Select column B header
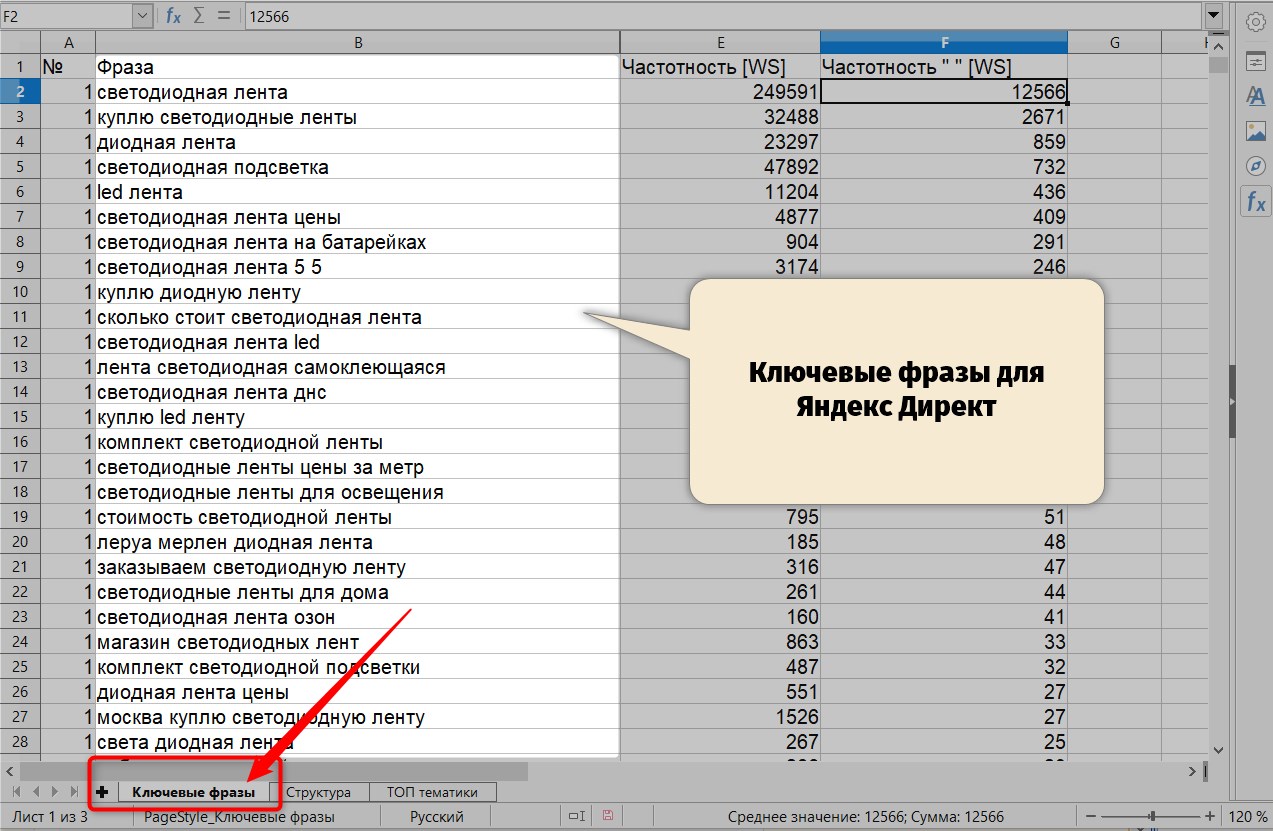This screenshot has width=1273, height=831. (x=358, y=42)
